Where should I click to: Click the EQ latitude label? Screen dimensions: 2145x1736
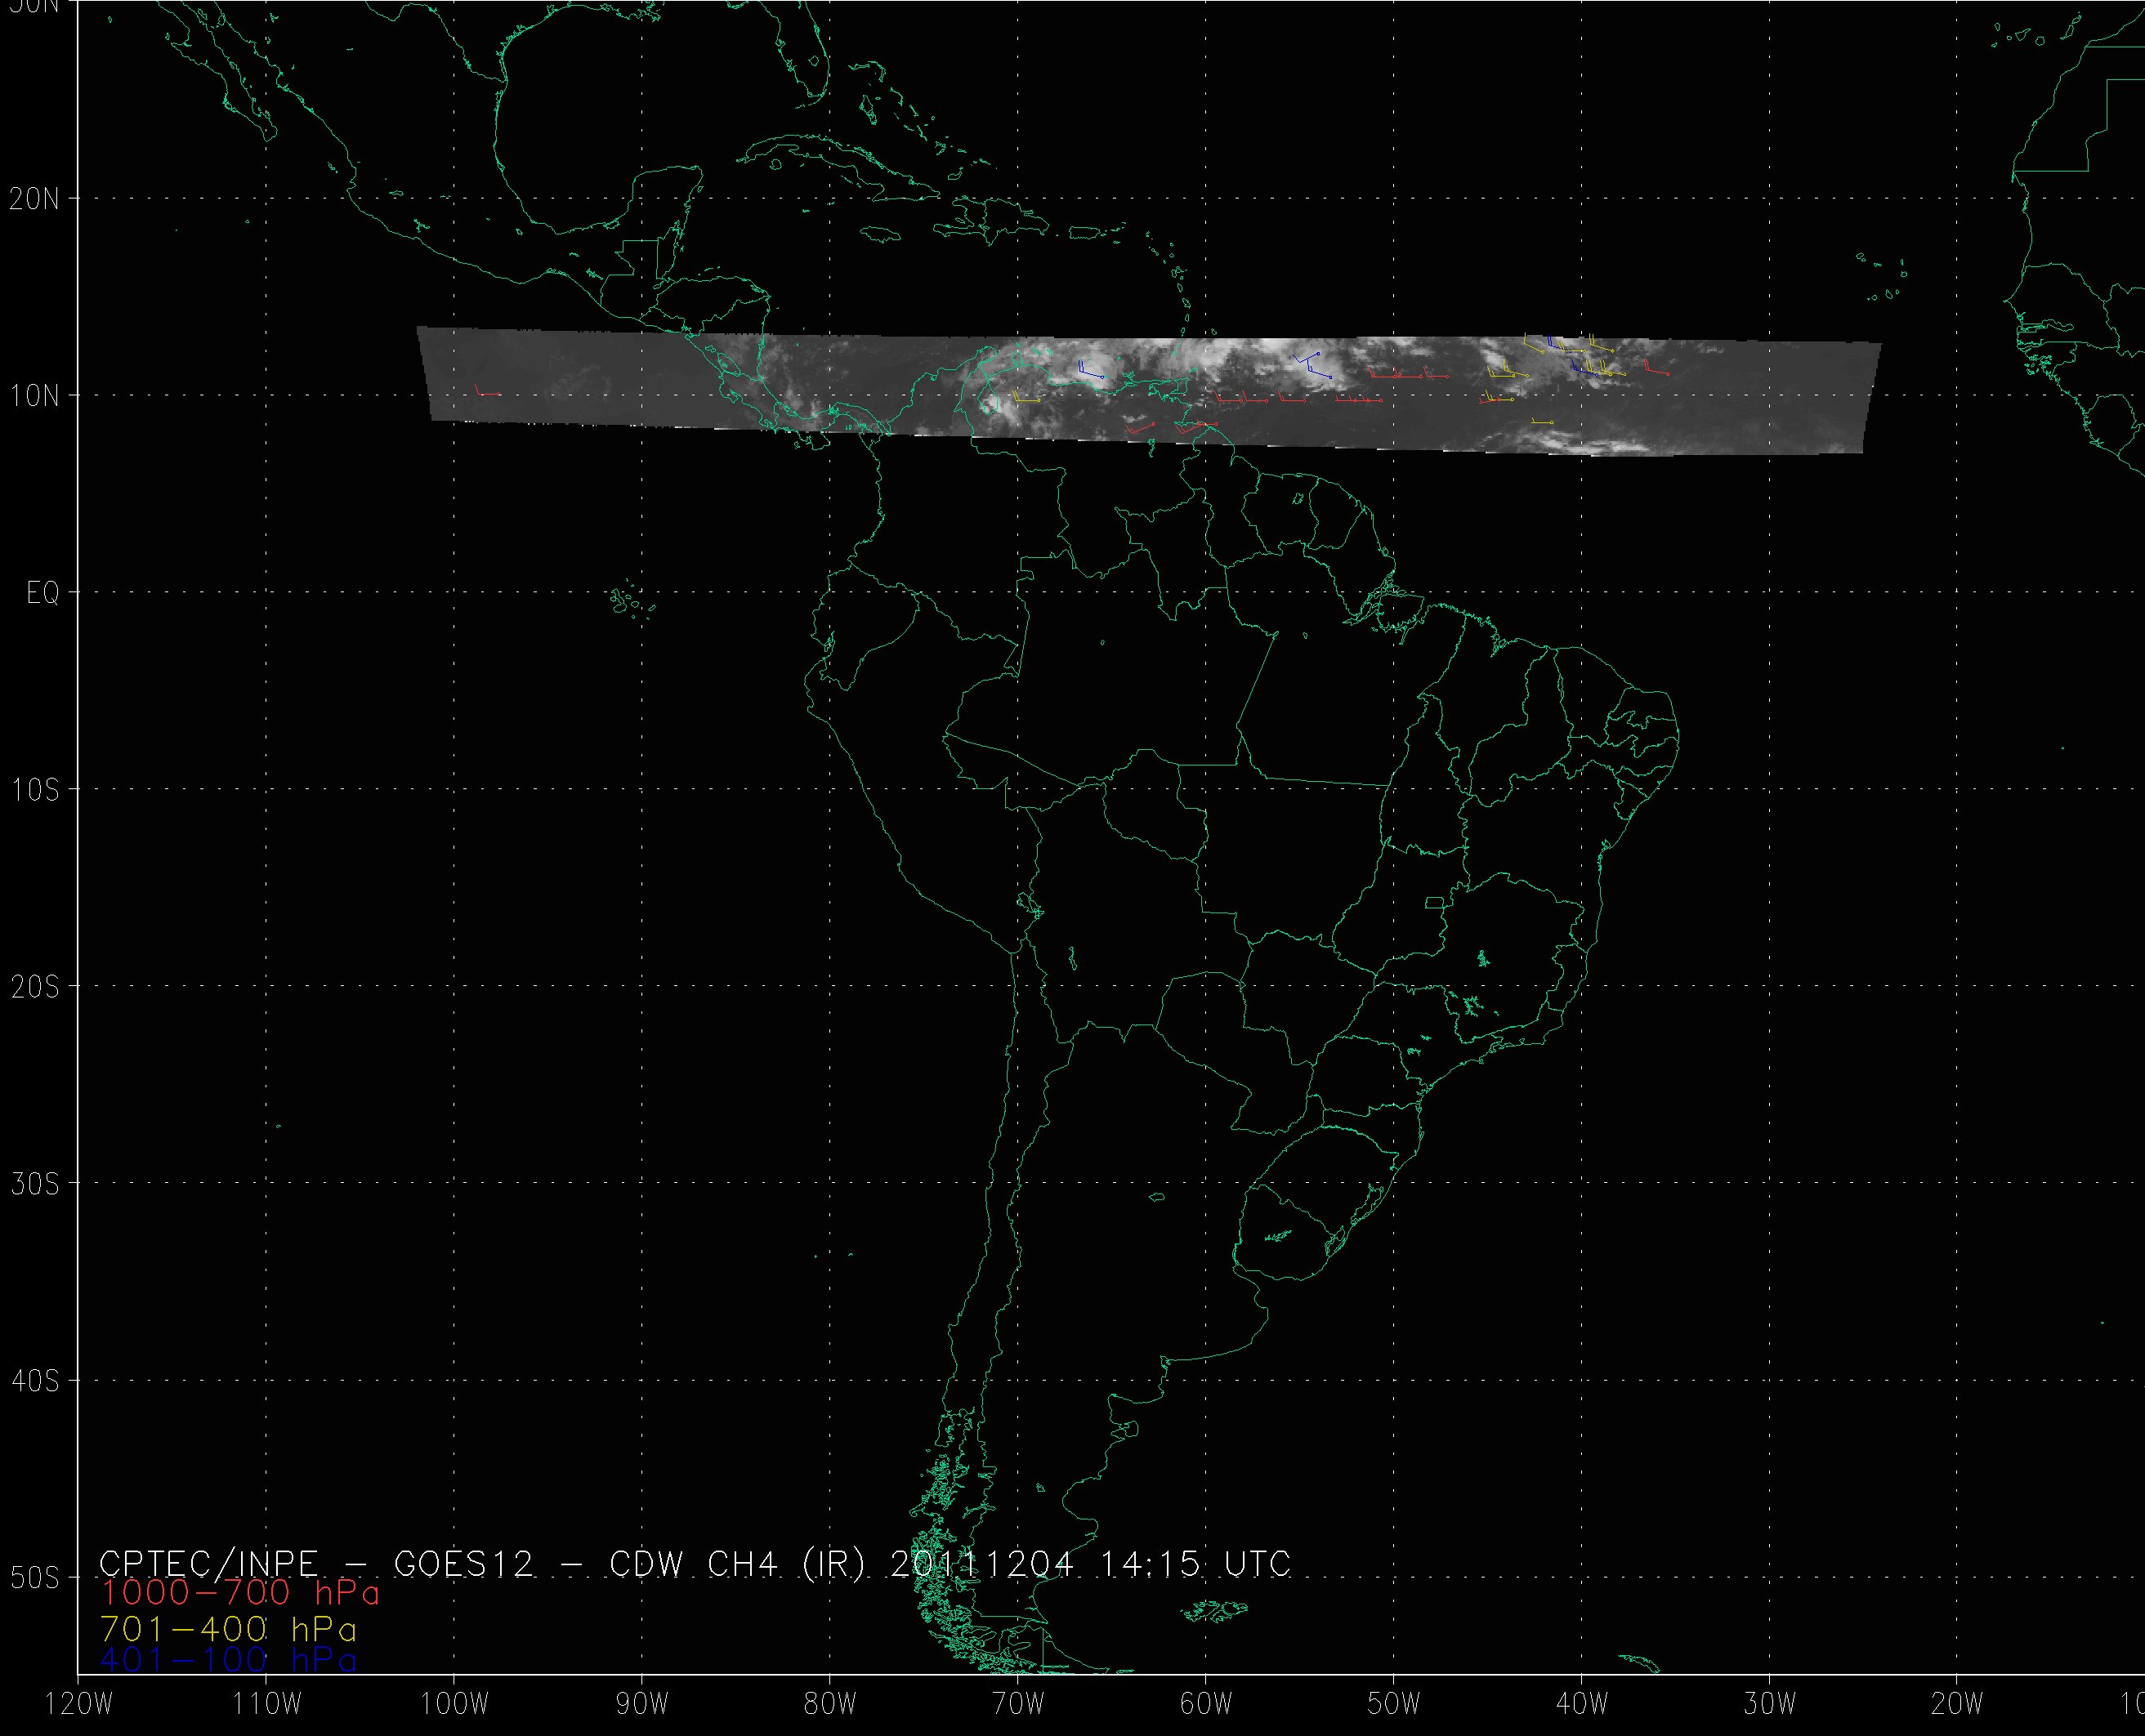pos(43,593)
